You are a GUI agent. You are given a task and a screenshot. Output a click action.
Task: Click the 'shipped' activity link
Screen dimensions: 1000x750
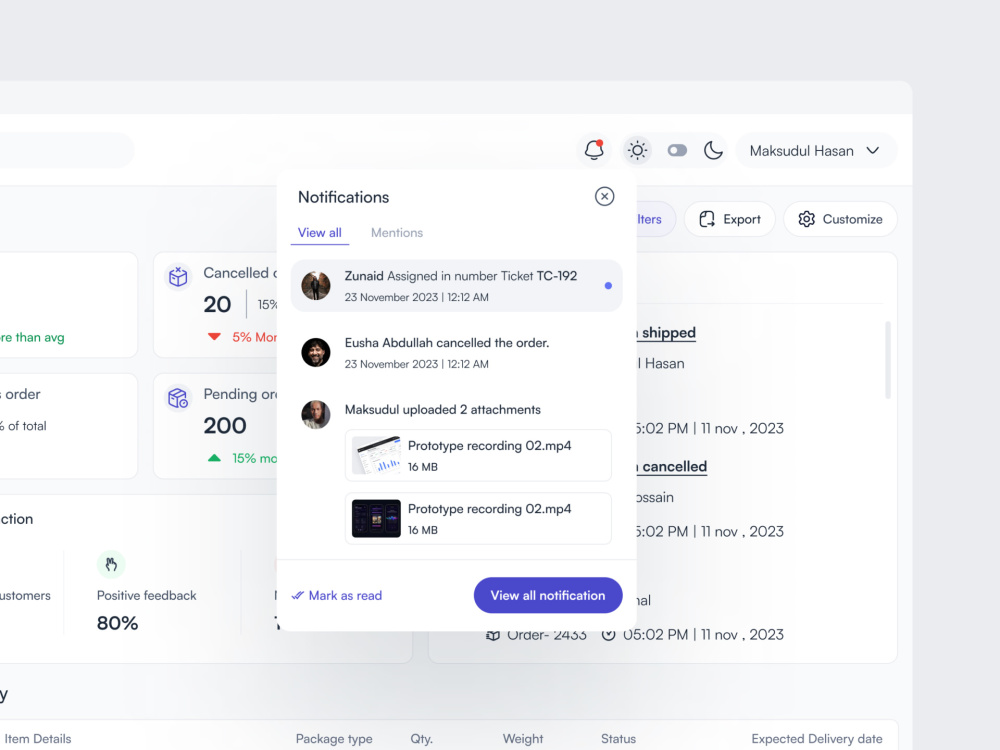point(666,333)
